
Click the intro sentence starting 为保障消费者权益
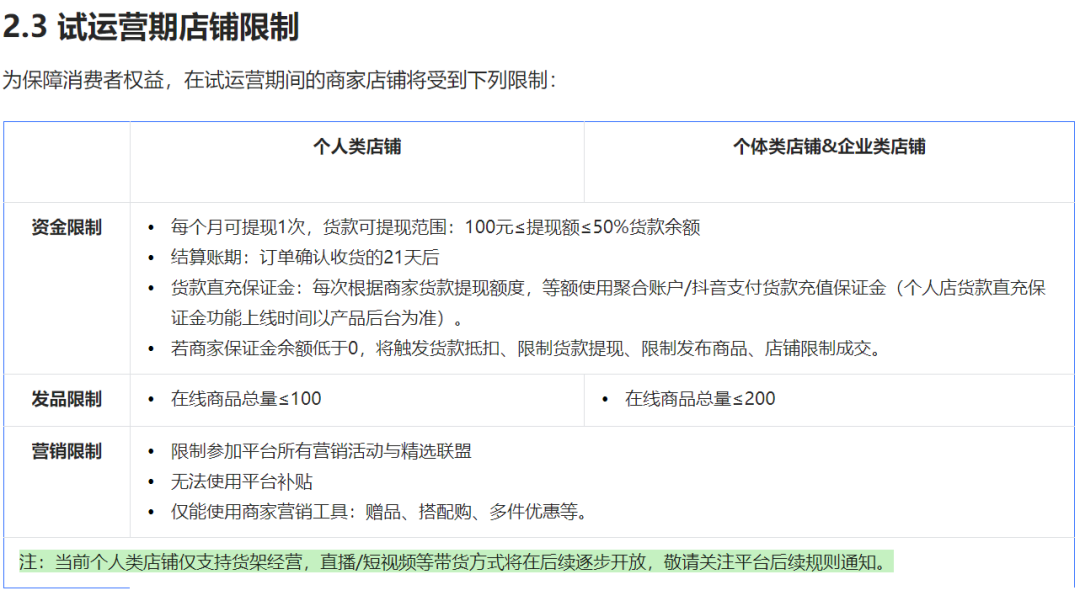[279, 81]
